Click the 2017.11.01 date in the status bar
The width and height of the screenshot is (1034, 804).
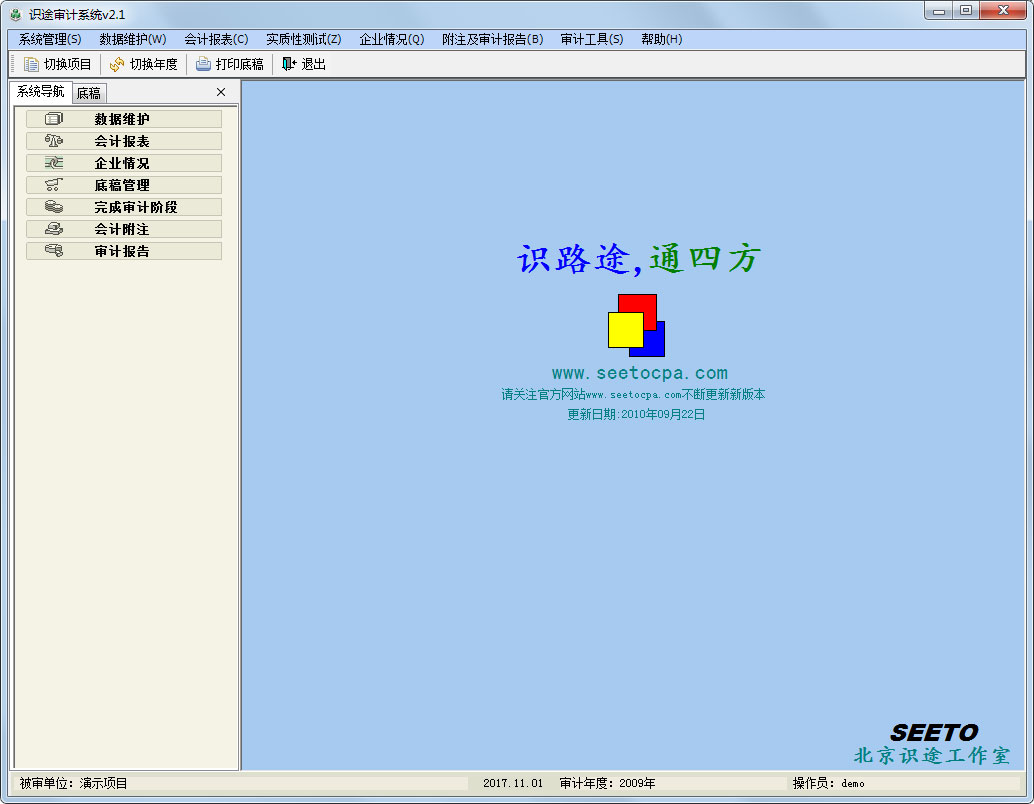tap(513, 783)
